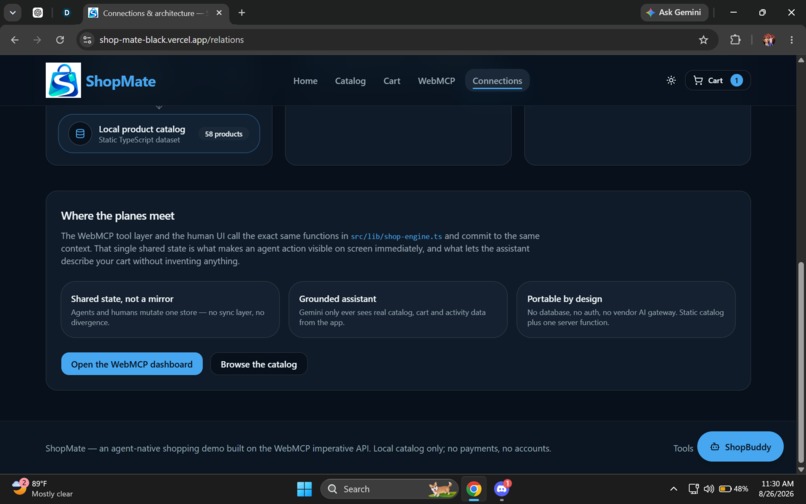Toggle the light/dark theme sun icon
The width and height of the screenshot is (806, 504).
671,80
